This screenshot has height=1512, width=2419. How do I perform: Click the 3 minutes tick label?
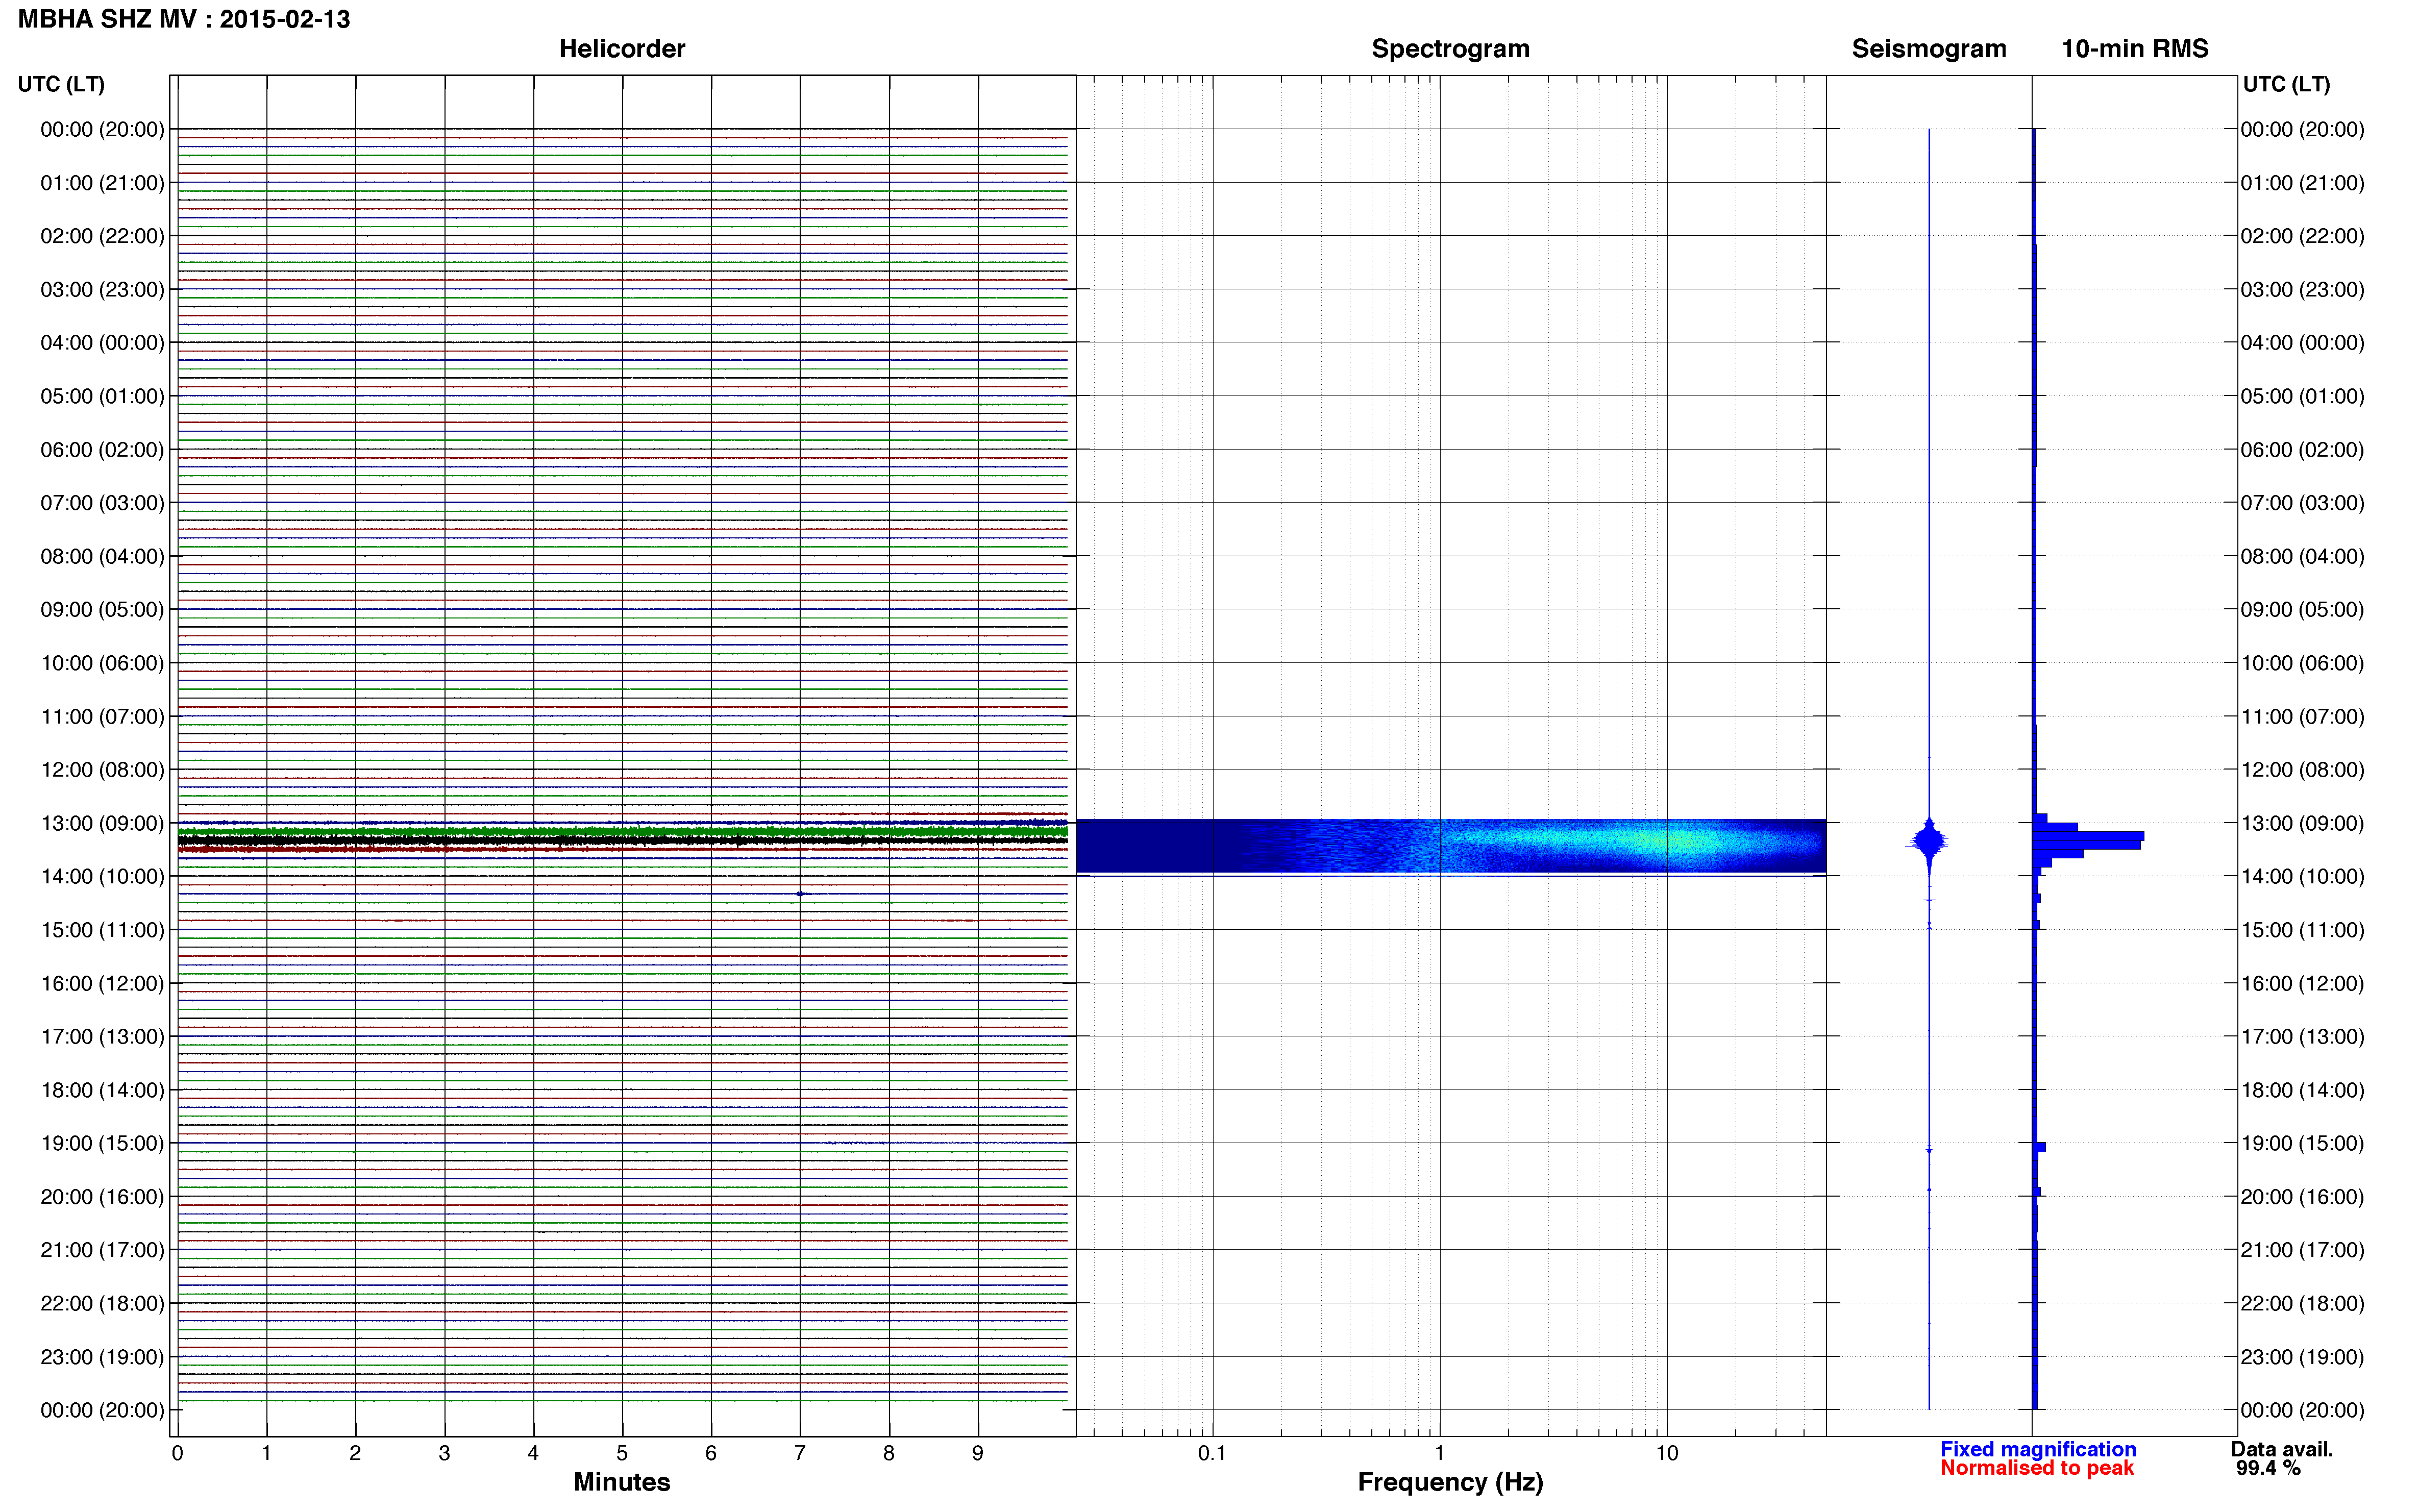click(x=444, y=1453)
